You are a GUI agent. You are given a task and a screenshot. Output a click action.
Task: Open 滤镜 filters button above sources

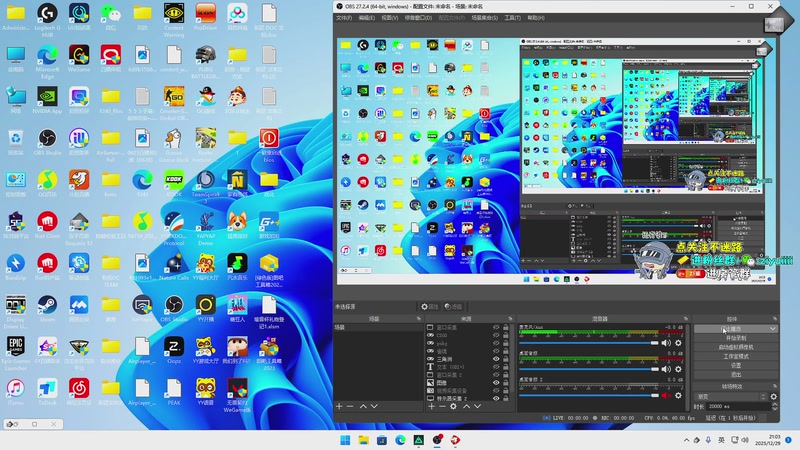coord(453,307)
